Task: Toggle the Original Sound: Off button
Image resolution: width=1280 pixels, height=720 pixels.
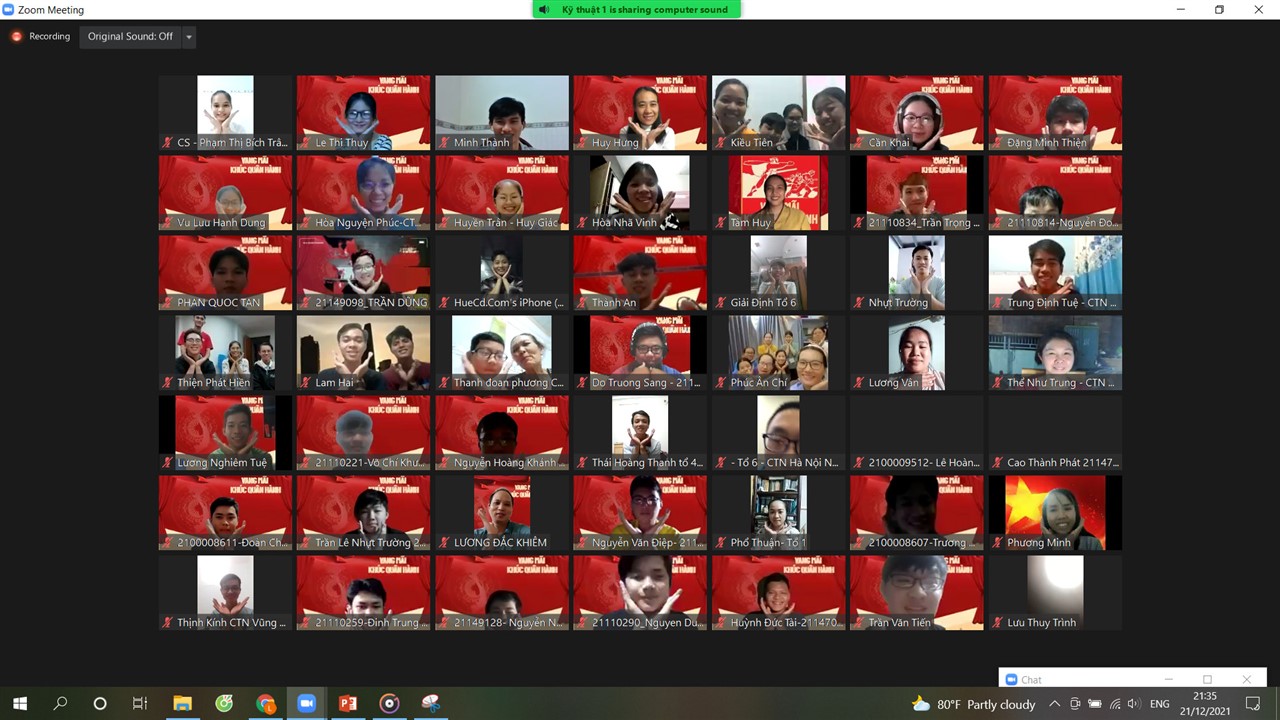Action: (x=130, y=36)
